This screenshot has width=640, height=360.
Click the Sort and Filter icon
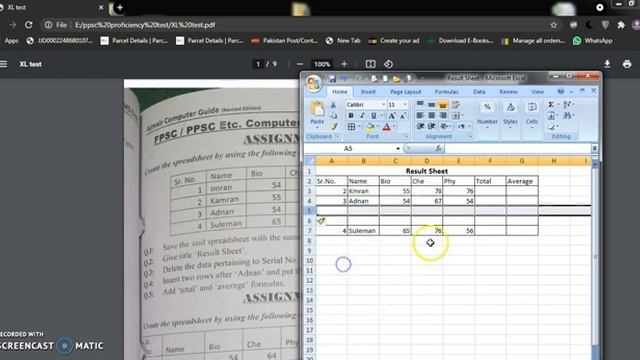(x=567, y=105)
